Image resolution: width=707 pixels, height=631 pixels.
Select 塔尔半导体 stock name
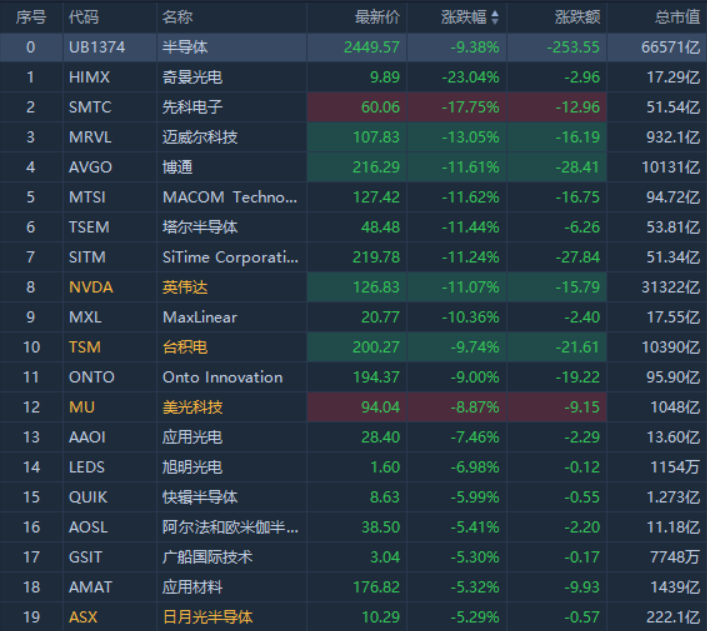point(200,227)
